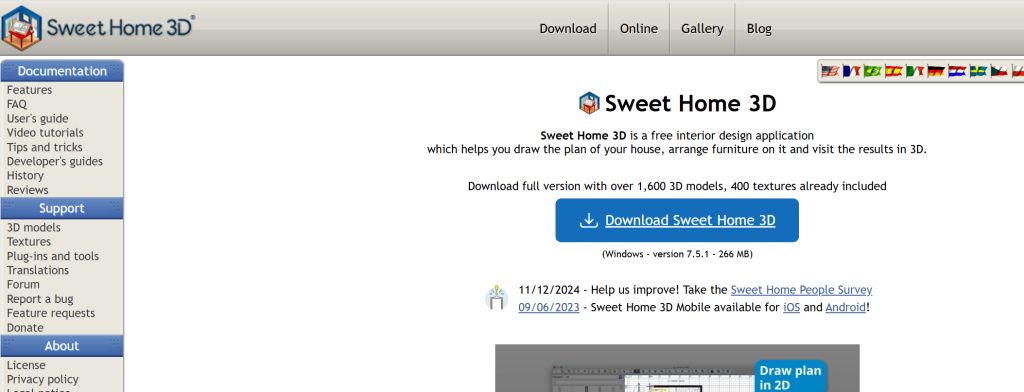
Task: Open Features in the Documentation sidebar
Action: (29, 90)
